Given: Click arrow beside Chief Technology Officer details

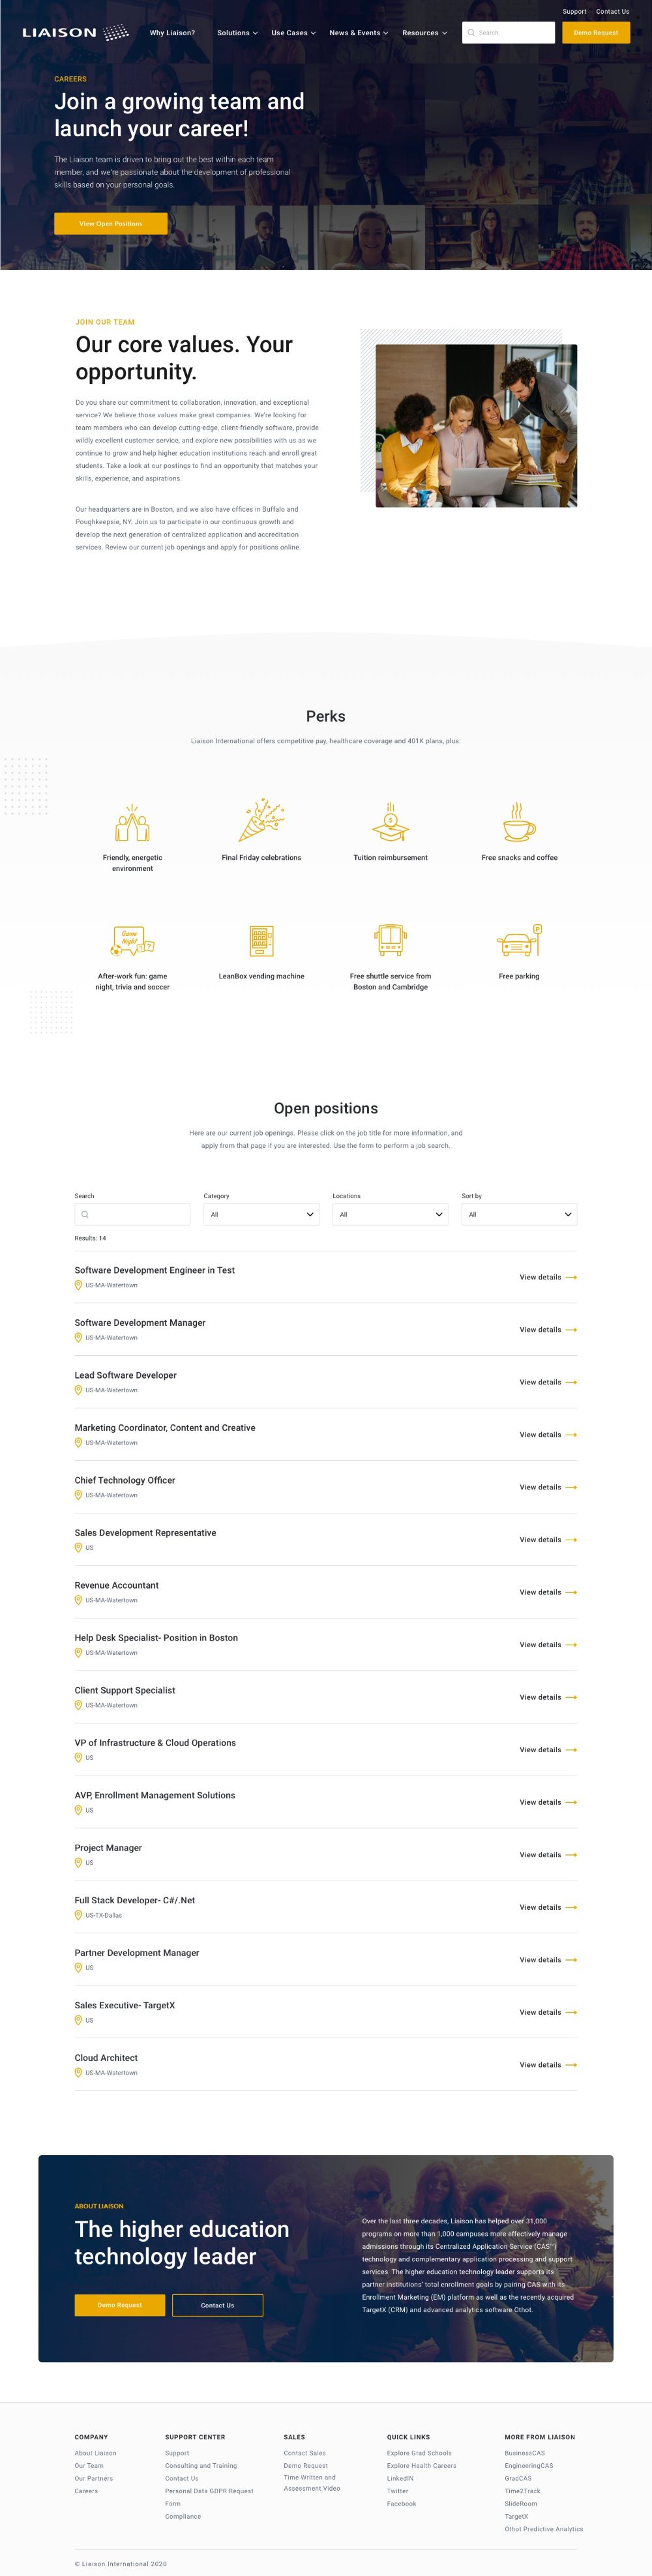Looking at the screenshot, I should [x=571, y=1487].
